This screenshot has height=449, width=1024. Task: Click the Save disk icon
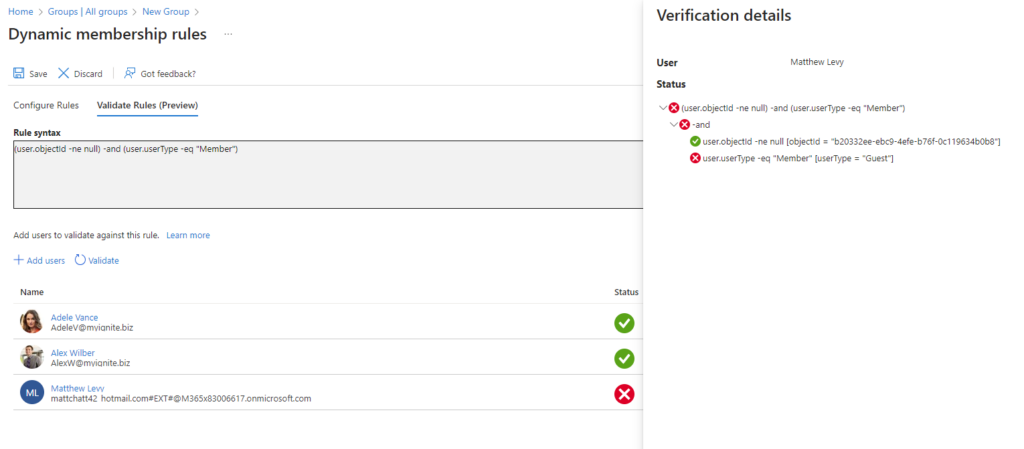19,73
